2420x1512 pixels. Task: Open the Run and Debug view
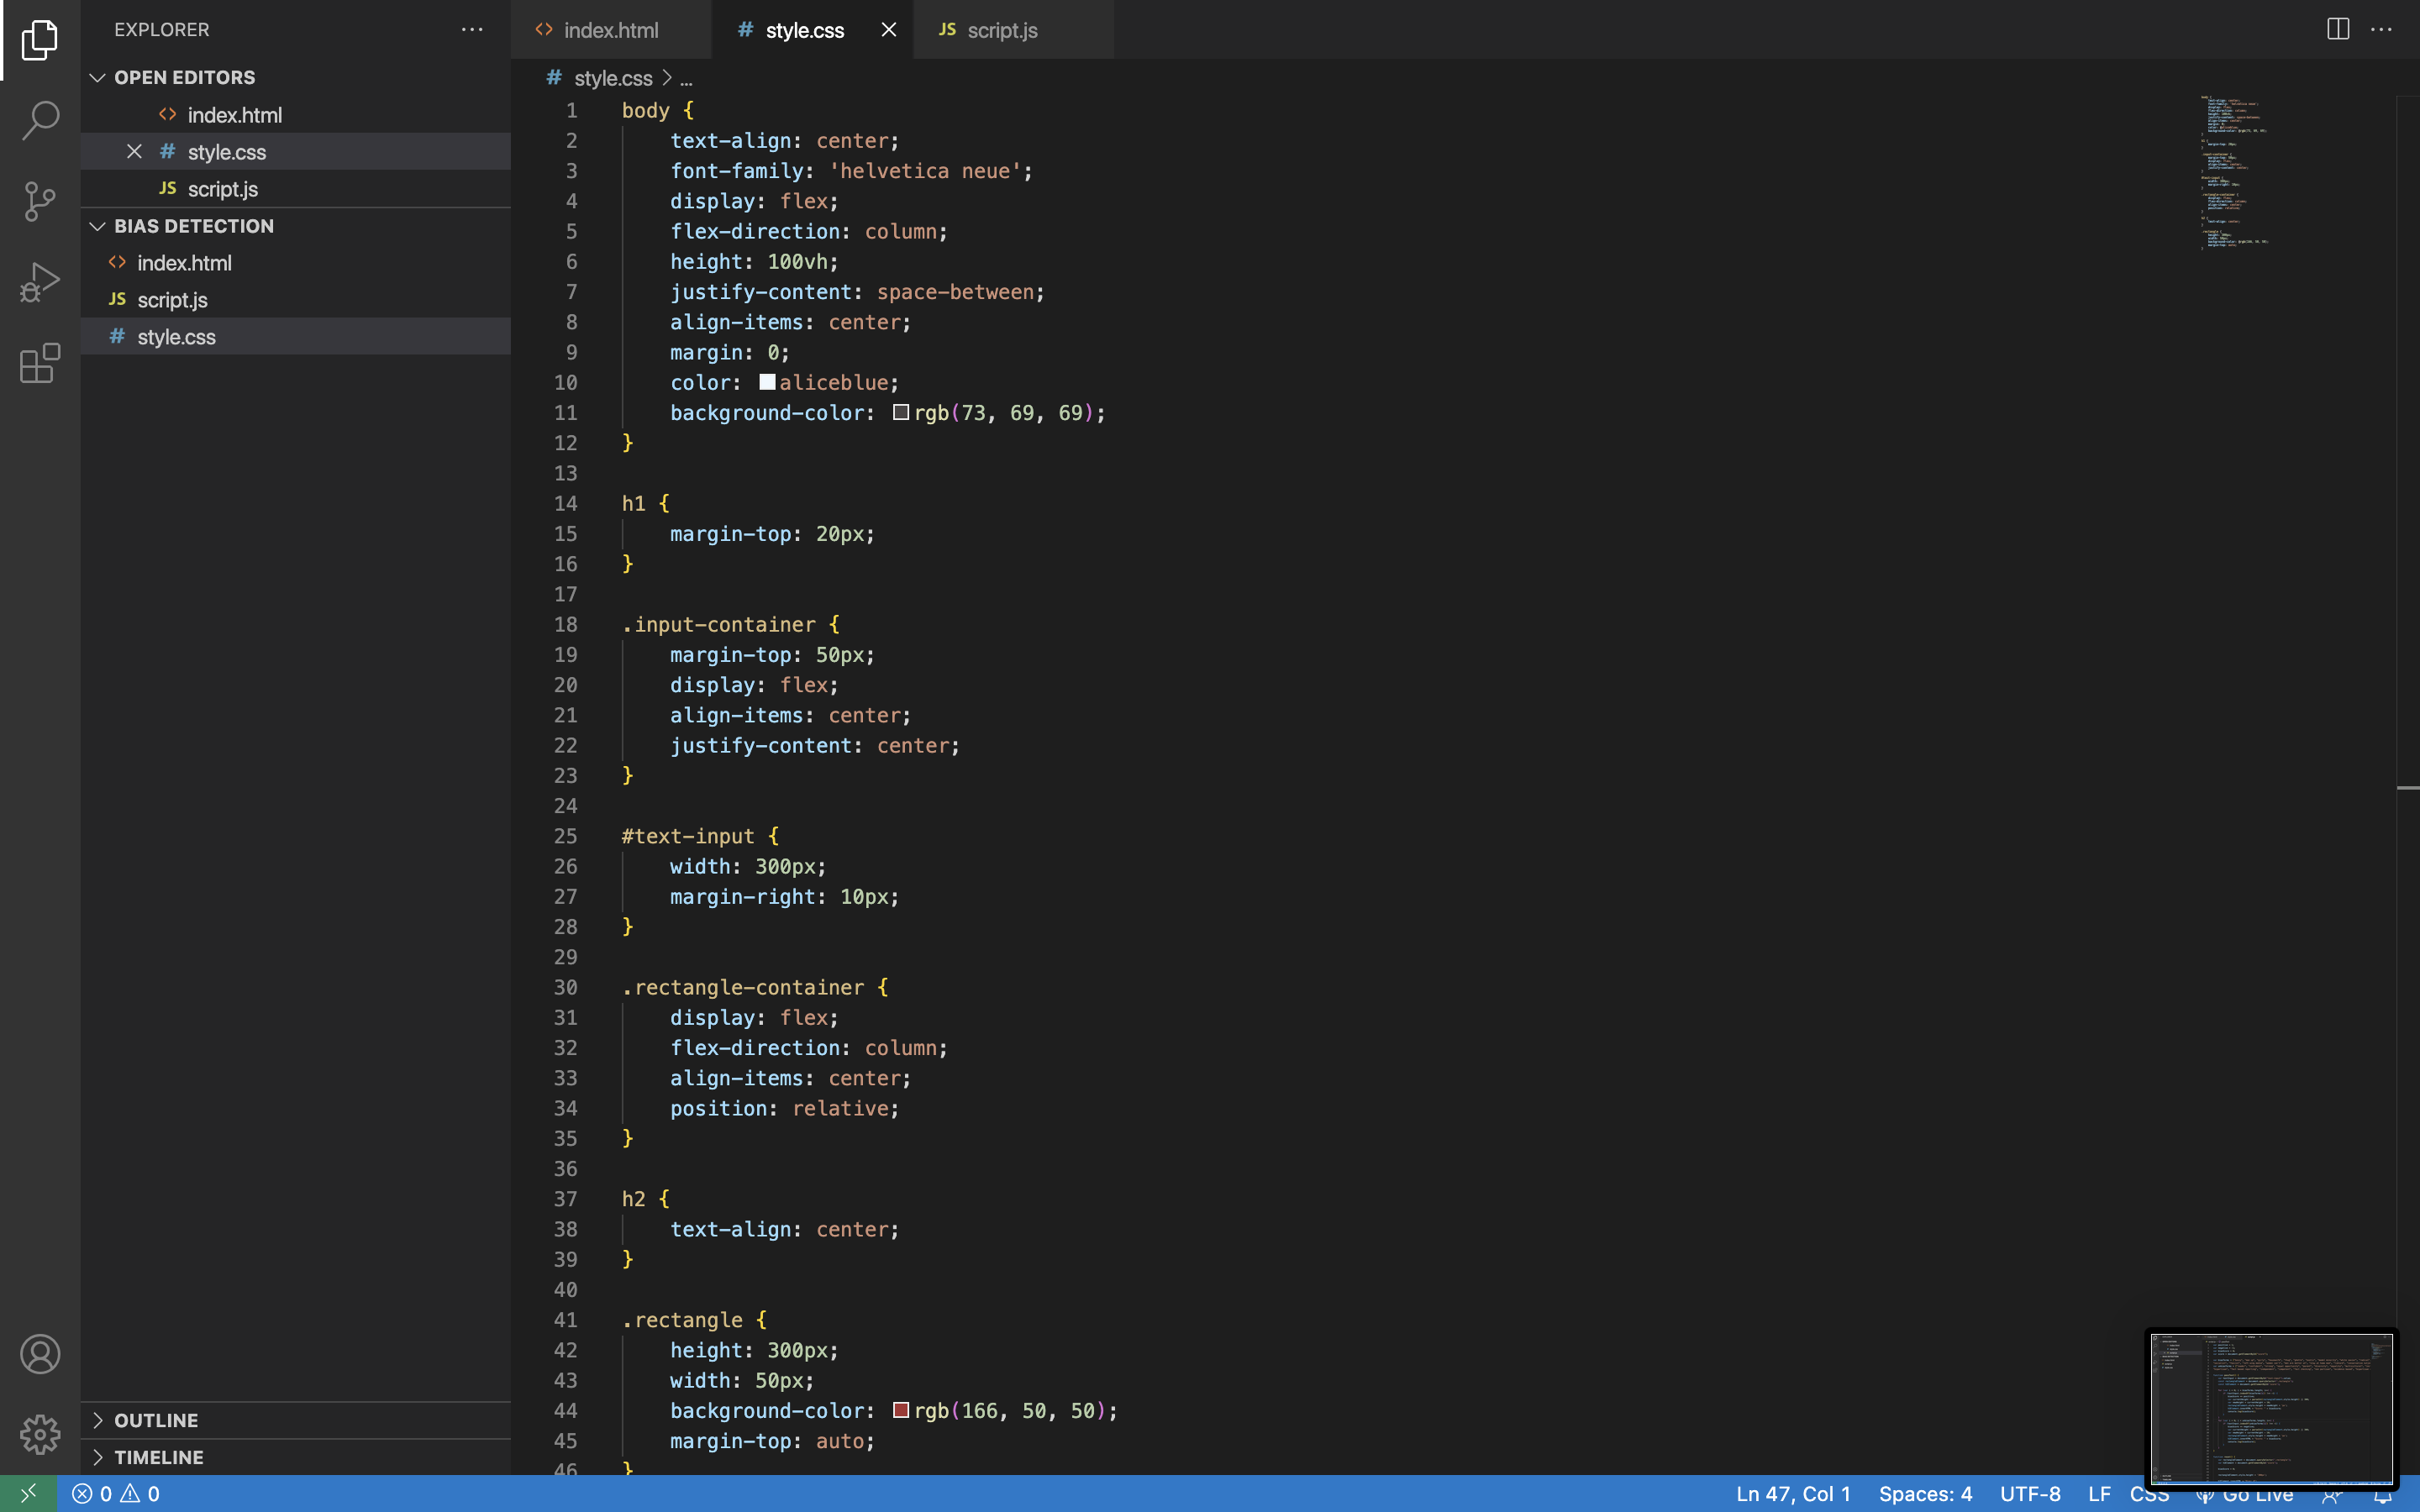(40, 282)
